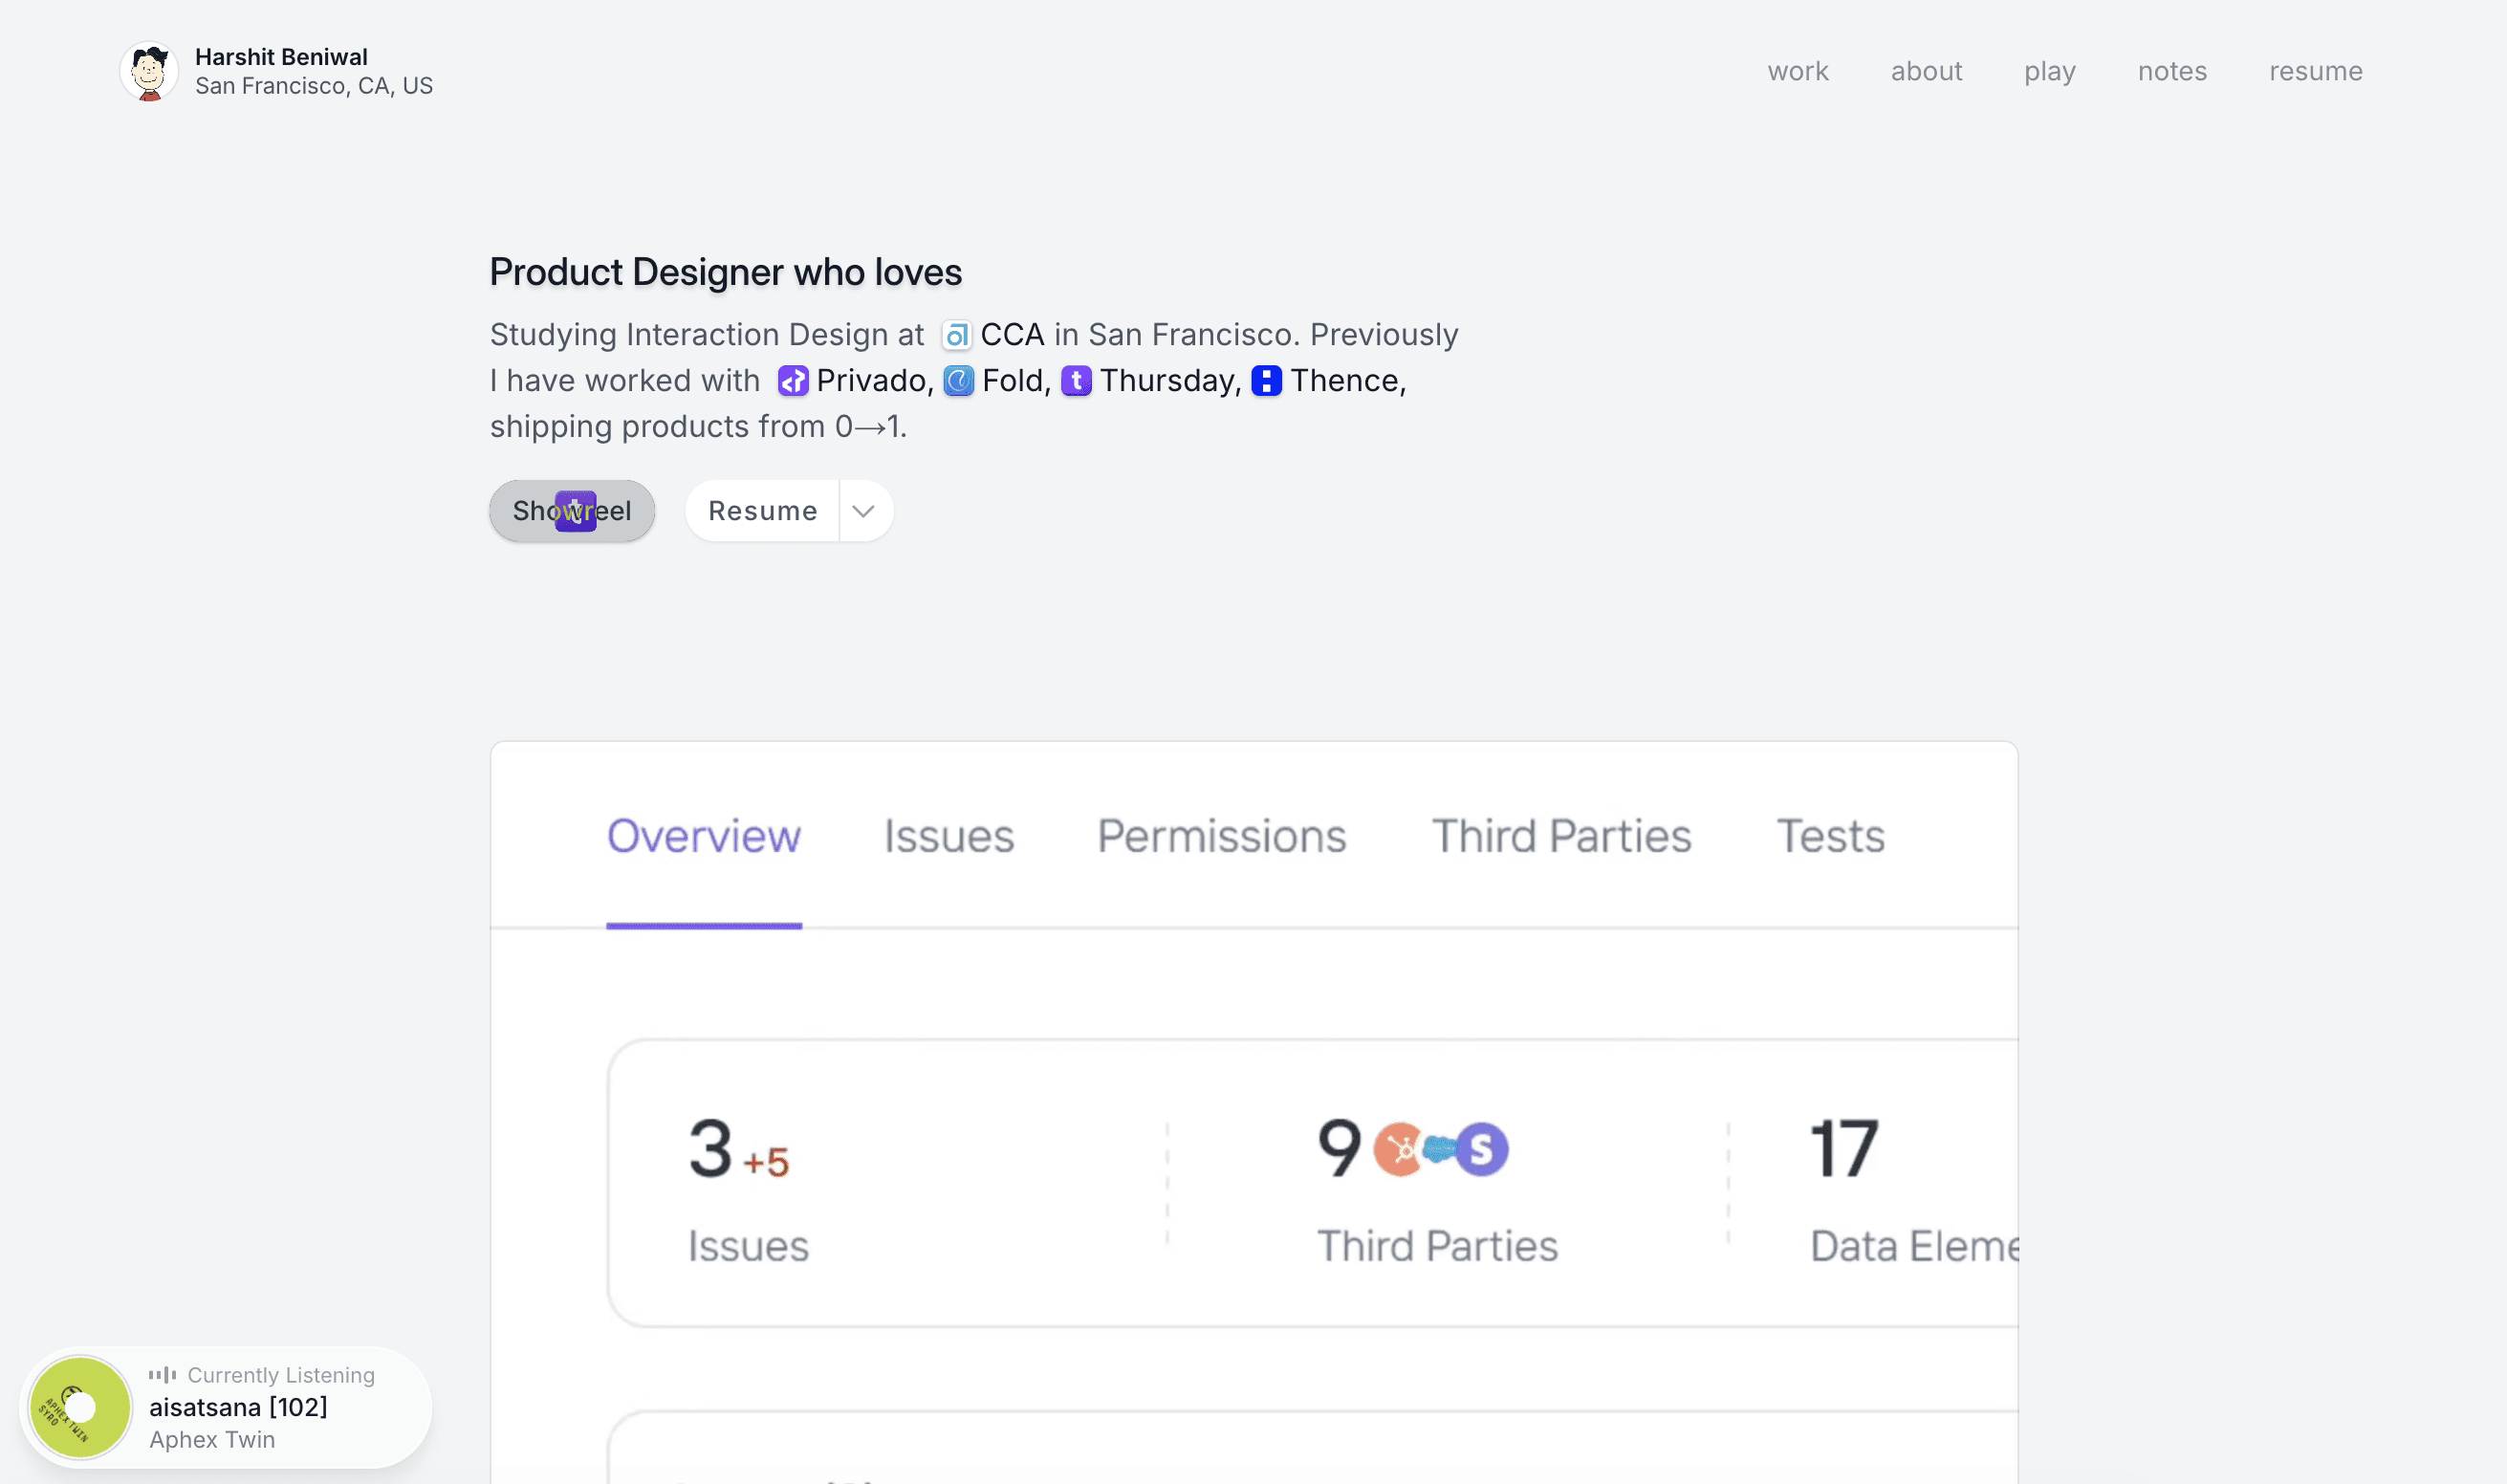Click the HubSpot orange icon beside 9
Viewport: 2507px width, 1484px height.
point(1398,1149)
